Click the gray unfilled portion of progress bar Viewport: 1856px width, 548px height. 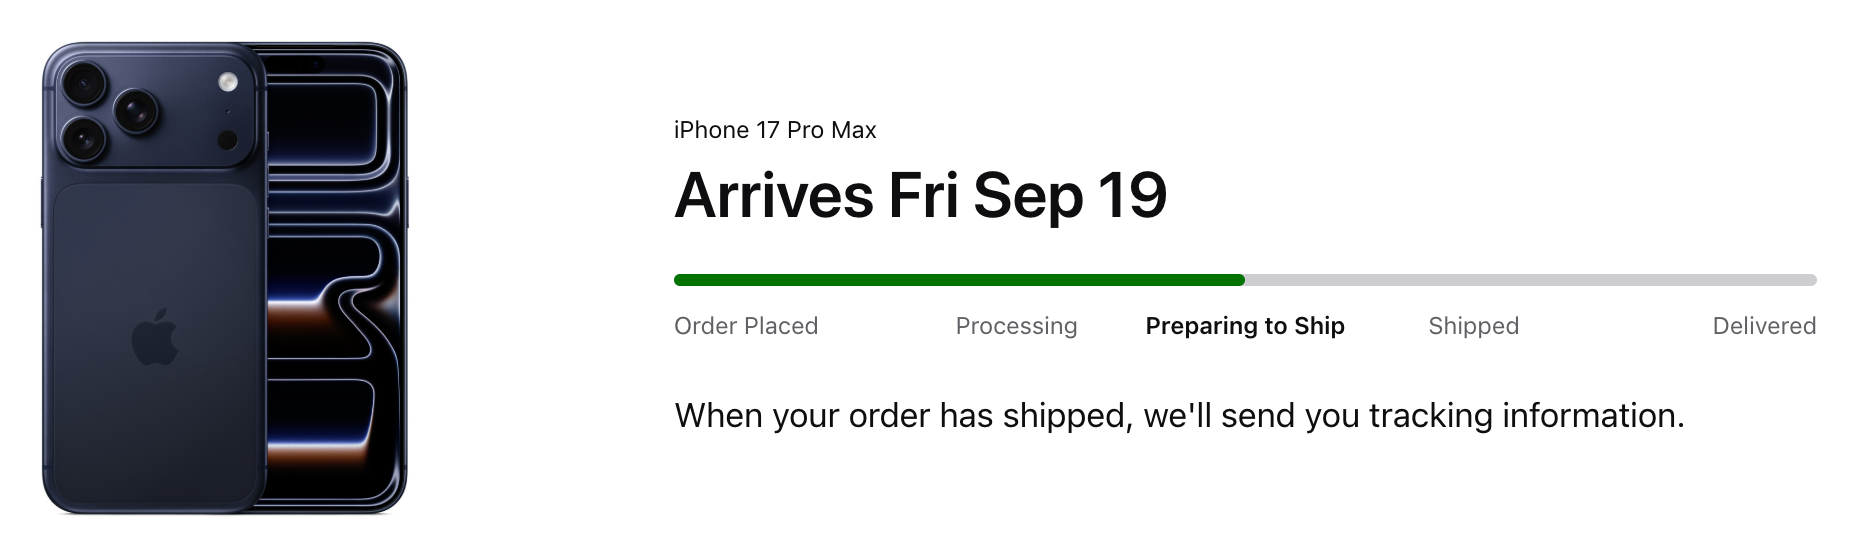coord(1530,280)
